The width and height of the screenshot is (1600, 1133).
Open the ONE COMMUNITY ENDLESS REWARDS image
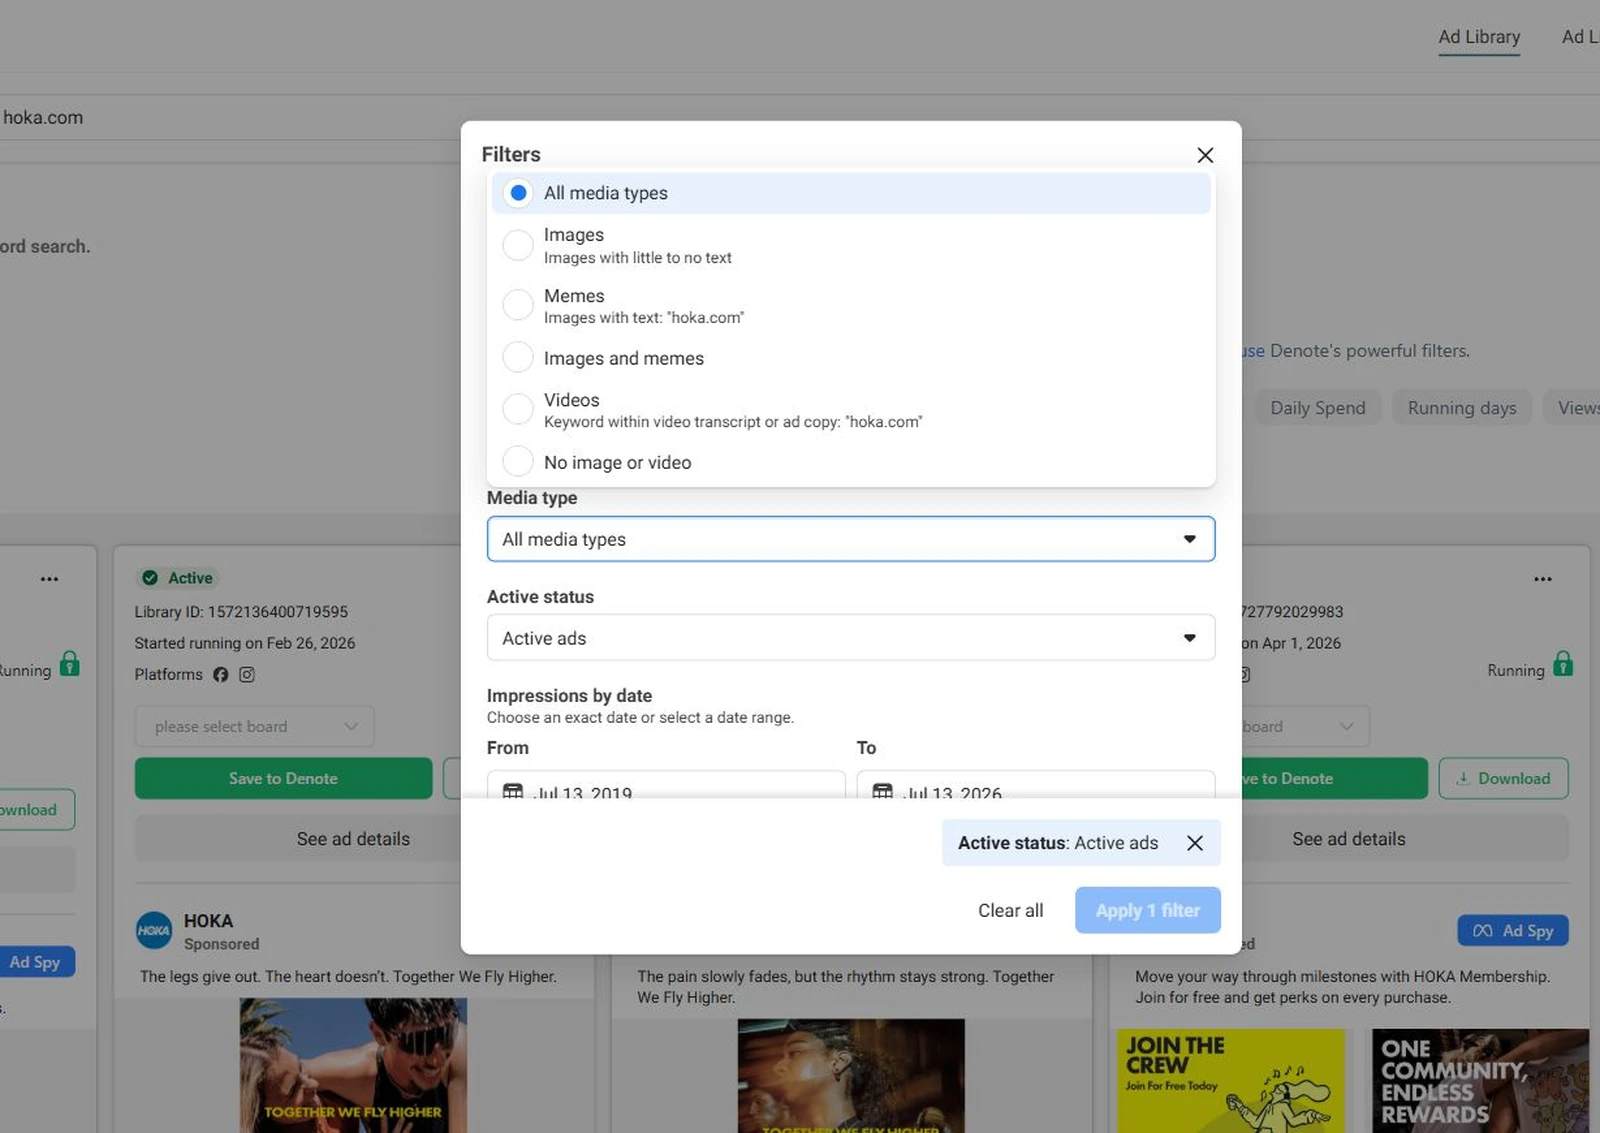(1480, 1081)
